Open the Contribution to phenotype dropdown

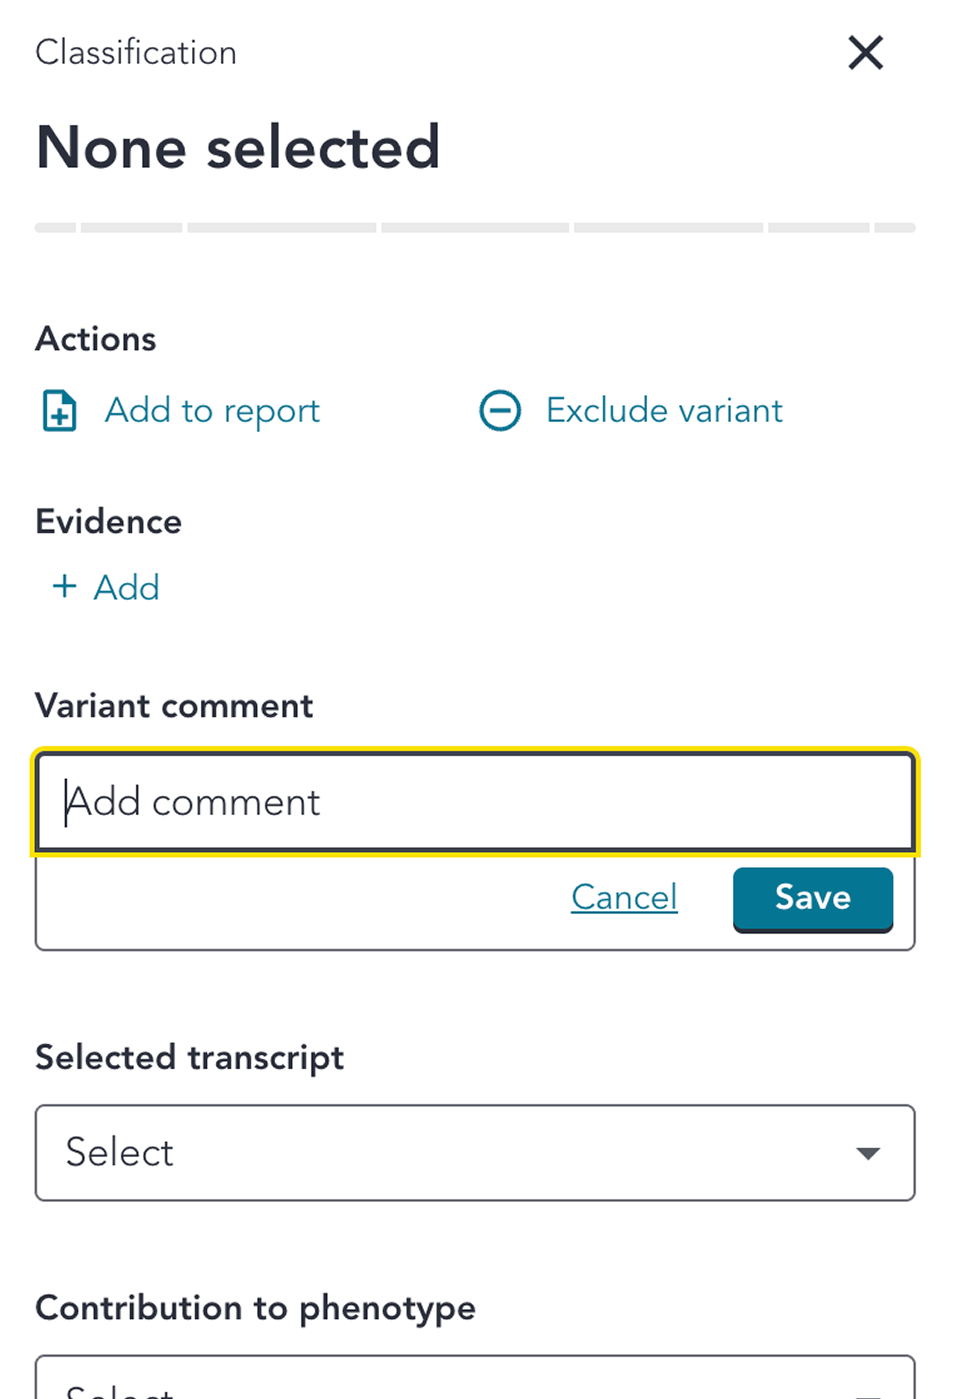coord(475,1380)
